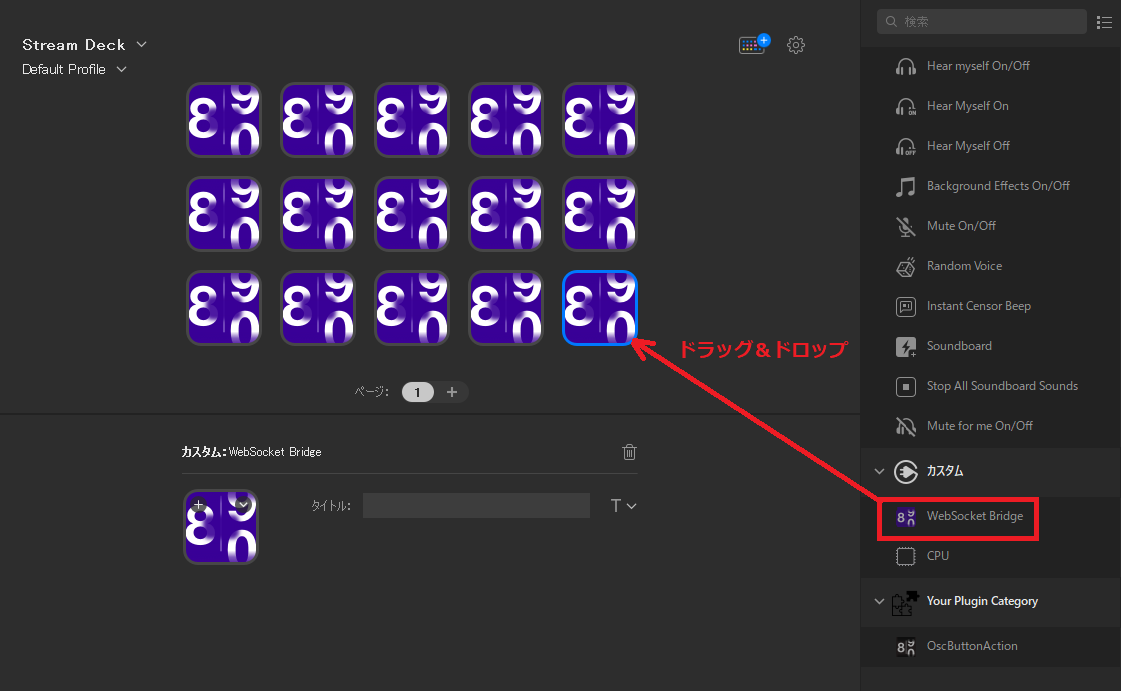This screenshot has height=691, width=1121.
Task: Open the Stream Deck Store keyboard icon
Action: click(x=753, y=44)
